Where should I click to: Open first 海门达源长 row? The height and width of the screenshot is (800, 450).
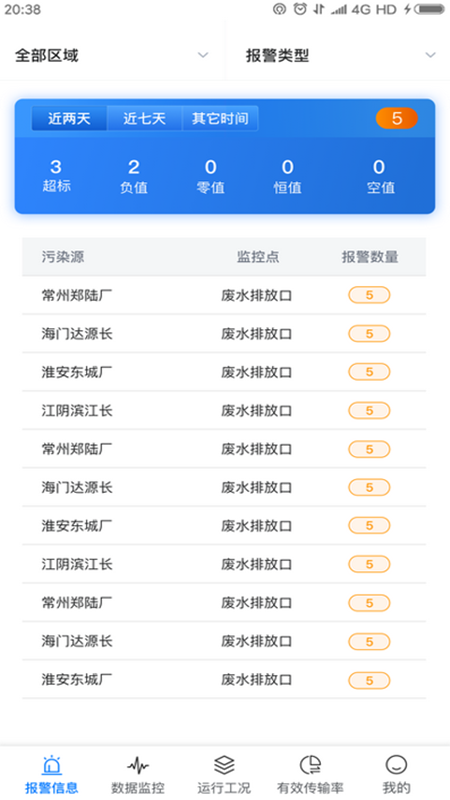pyautogui.click(x=224, y=334)
